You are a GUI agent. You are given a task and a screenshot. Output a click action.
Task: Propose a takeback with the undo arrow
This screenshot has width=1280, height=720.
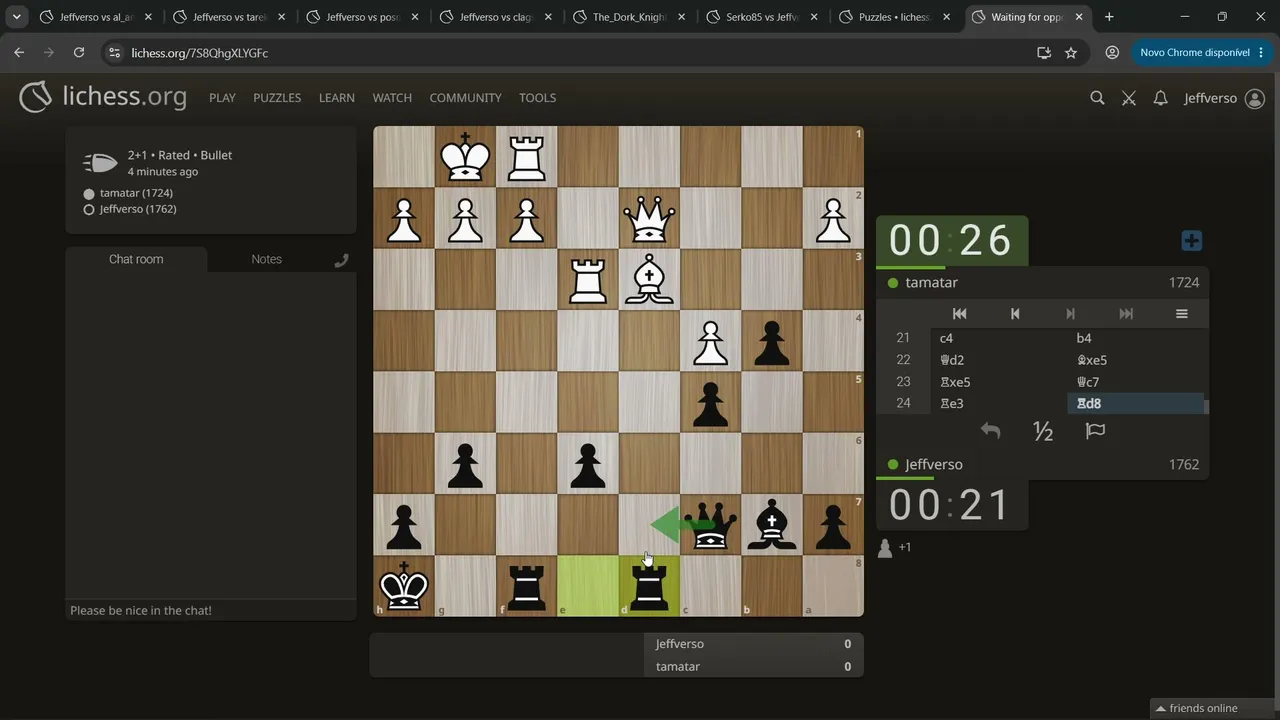990,431
